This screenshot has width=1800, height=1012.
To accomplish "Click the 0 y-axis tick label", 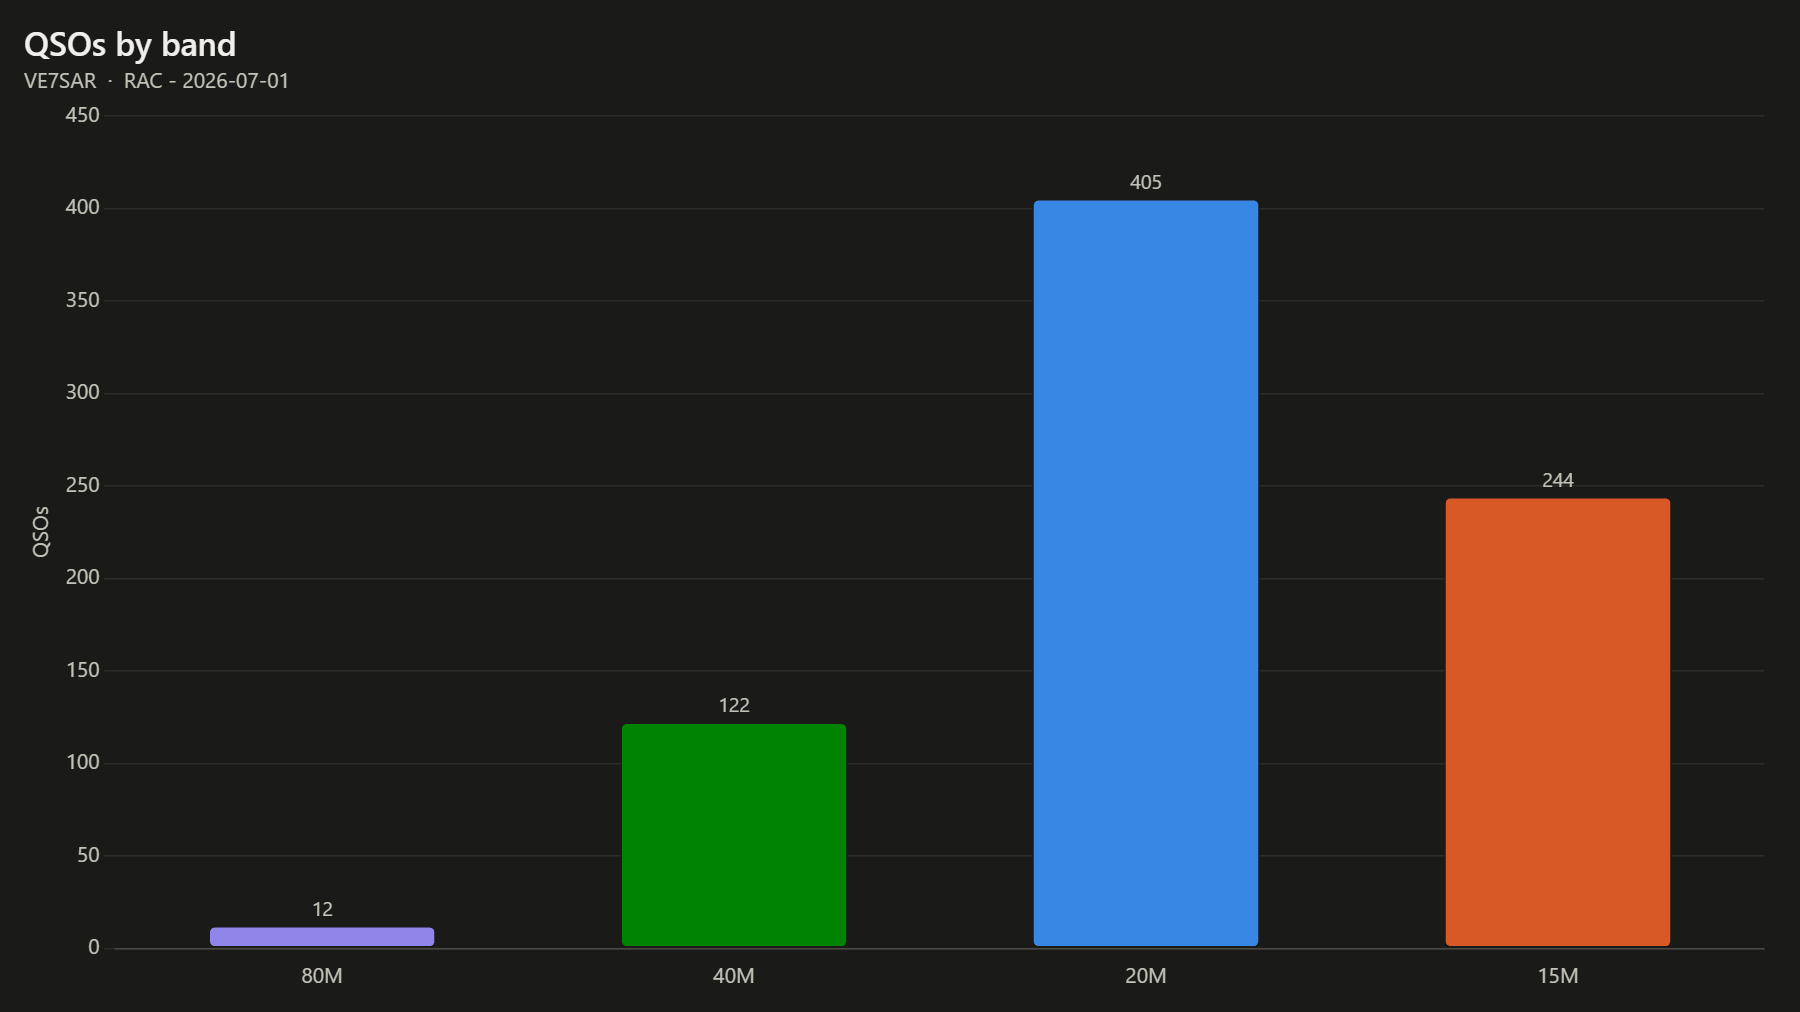I will coord(94,947).
